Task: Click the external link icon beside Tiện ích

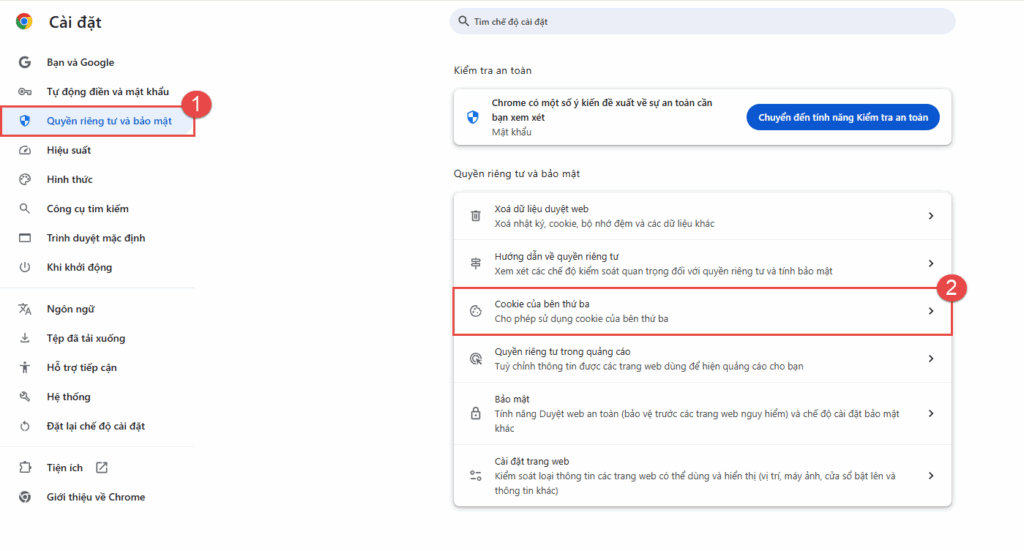Action: [102, 467]
